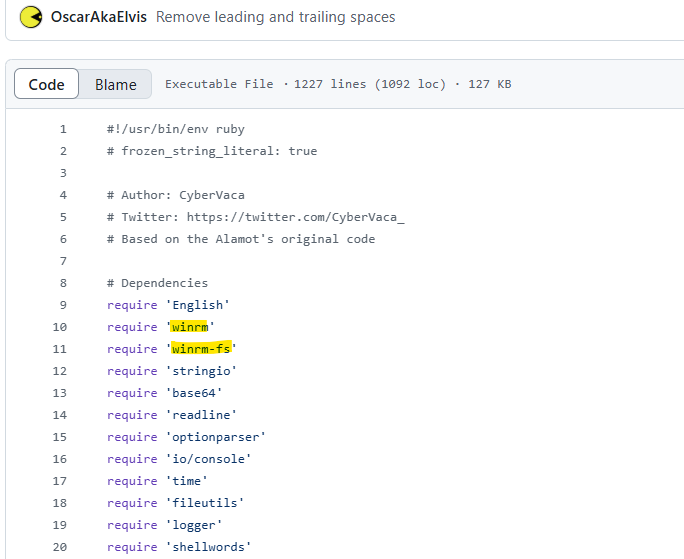Switch to the Code view tab
Image resolution: width=684 pixels, height=559 pixels.
click(x=46, y=84)
